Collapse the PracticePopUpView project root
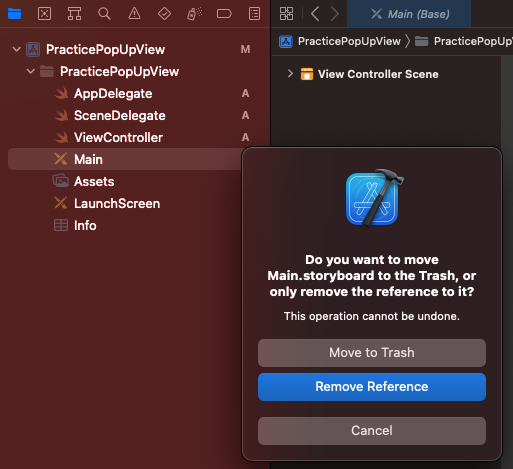This screenshot has height=469, width=513. [x=16, y=49]
